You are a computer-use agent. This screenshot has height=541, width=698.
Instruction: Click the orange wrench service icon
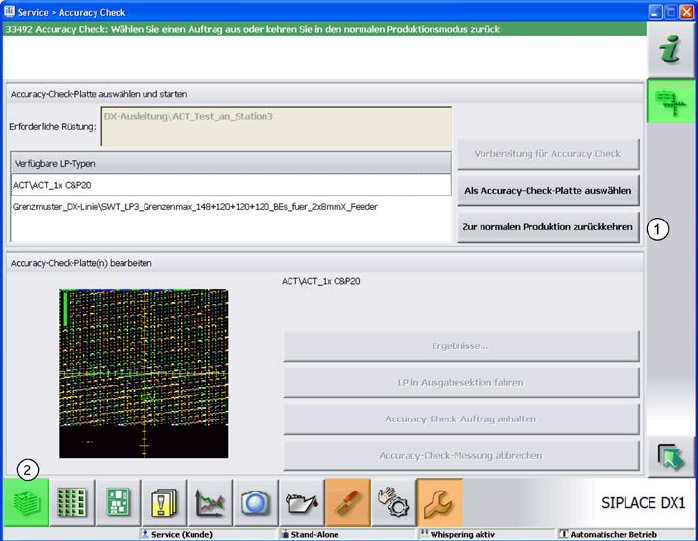tap(439, 502)
